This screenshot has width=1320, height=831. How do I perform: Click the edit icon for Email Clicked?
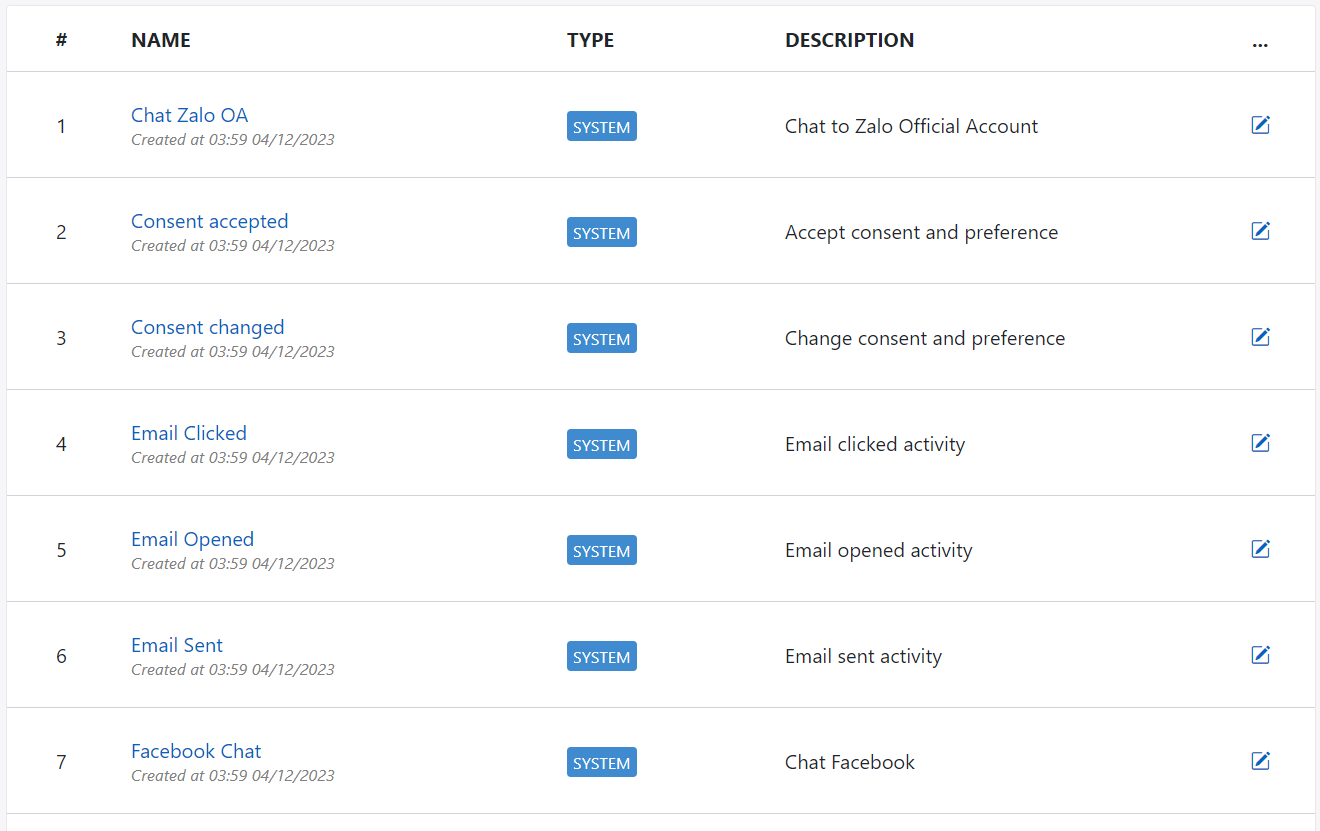pyautogui.click(x=1260, y=442)
